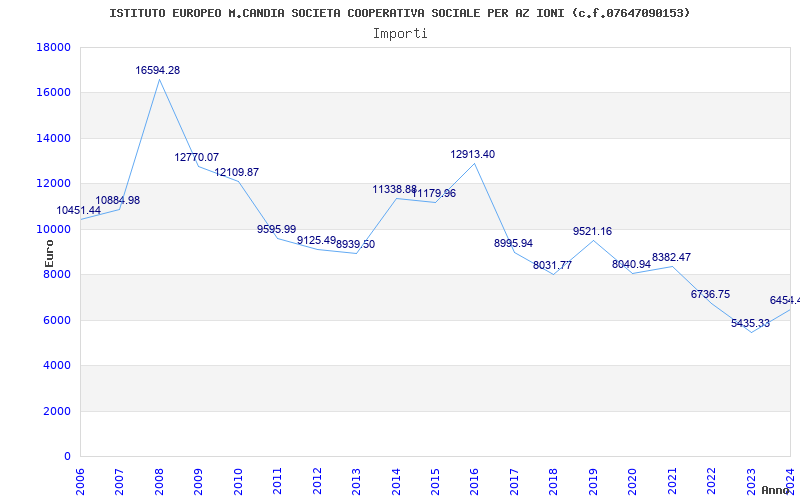
Task: Select the 2021 x-axis year label
Action: [x=672, y=482]
